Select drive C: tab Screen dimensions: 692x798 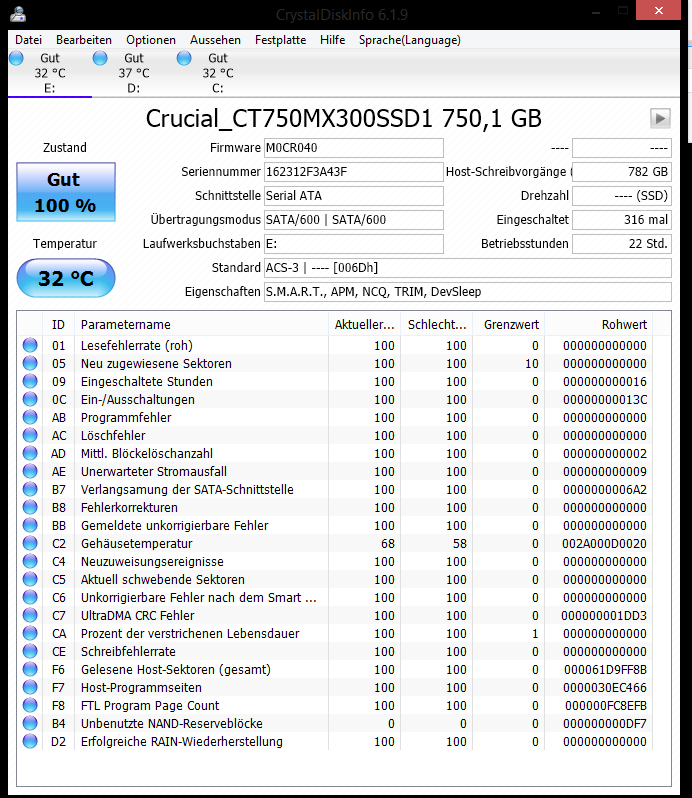tap(218, 73)
